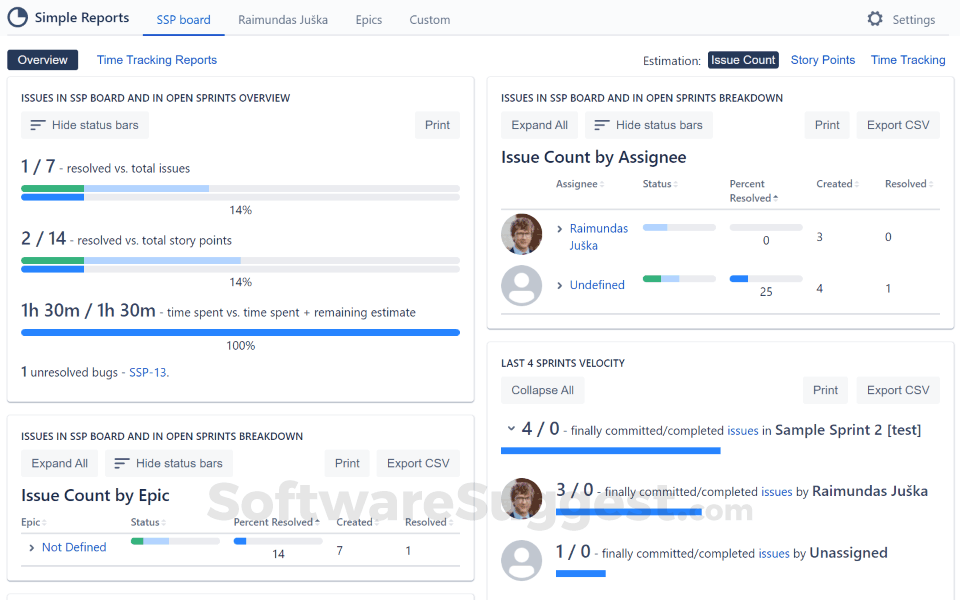
Task: Select Issue Count estimation mode
Action: (x=743, y=60)
